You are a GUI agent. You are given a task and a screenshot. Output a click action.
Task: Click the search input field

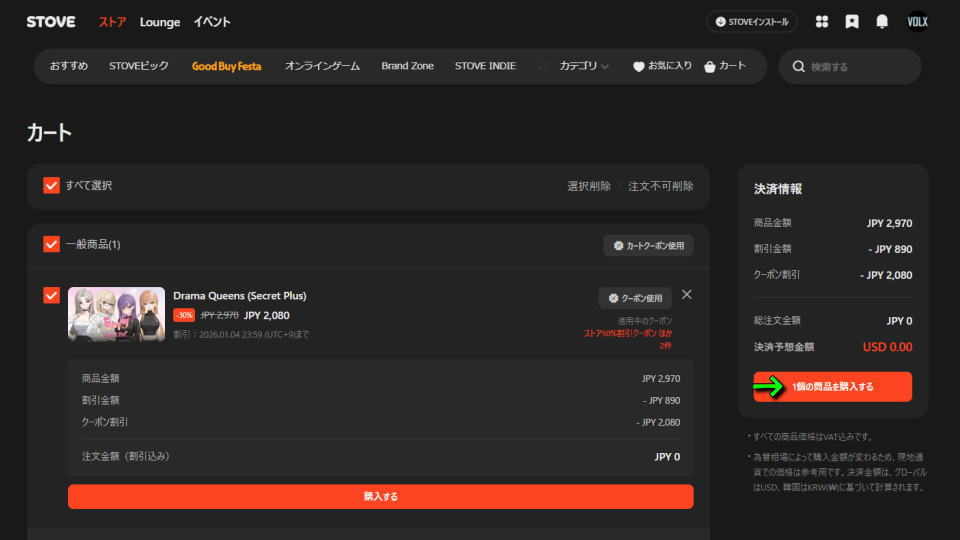coord(858,67)
